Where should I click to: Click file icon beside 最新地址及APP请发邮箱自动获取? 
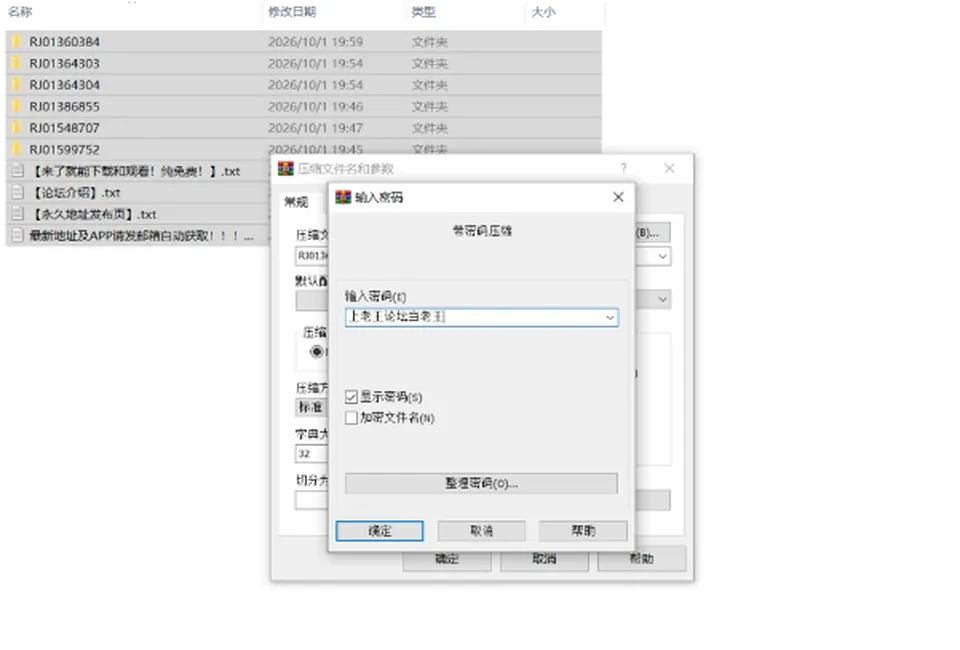(x=18, y=236)
